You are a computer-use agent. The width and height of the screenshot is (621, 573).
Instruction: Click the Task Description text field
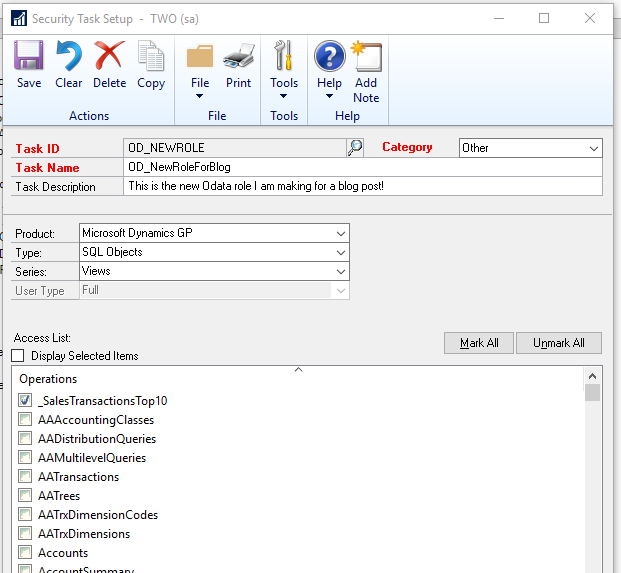tap(363, 186)
